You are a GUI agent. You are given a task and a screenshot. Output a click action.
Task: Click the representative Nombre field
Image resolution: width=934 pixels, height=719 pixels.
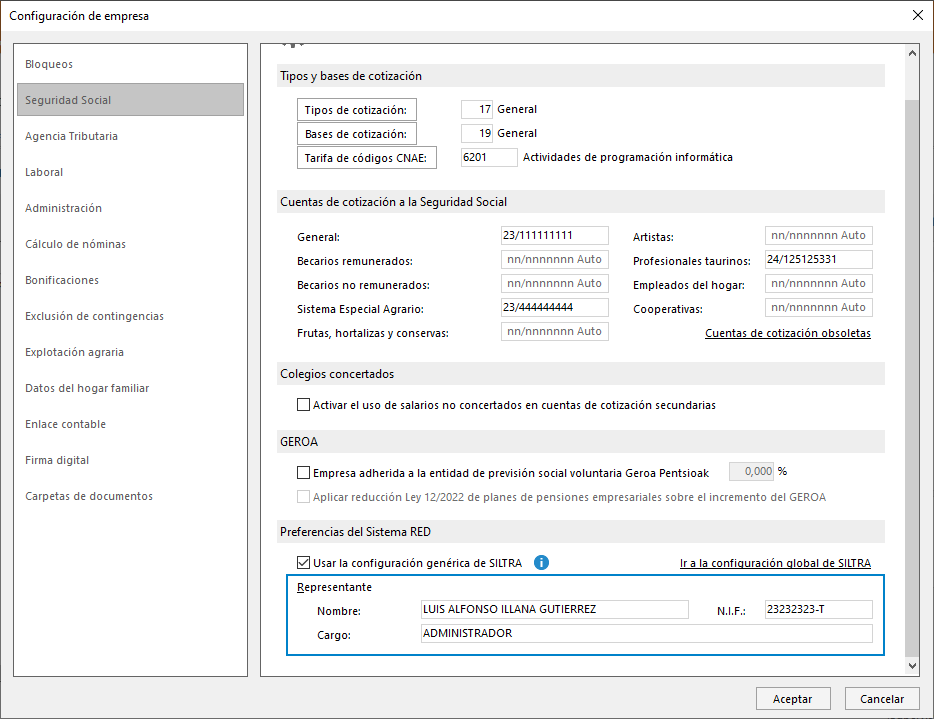(x=553, y=610)
